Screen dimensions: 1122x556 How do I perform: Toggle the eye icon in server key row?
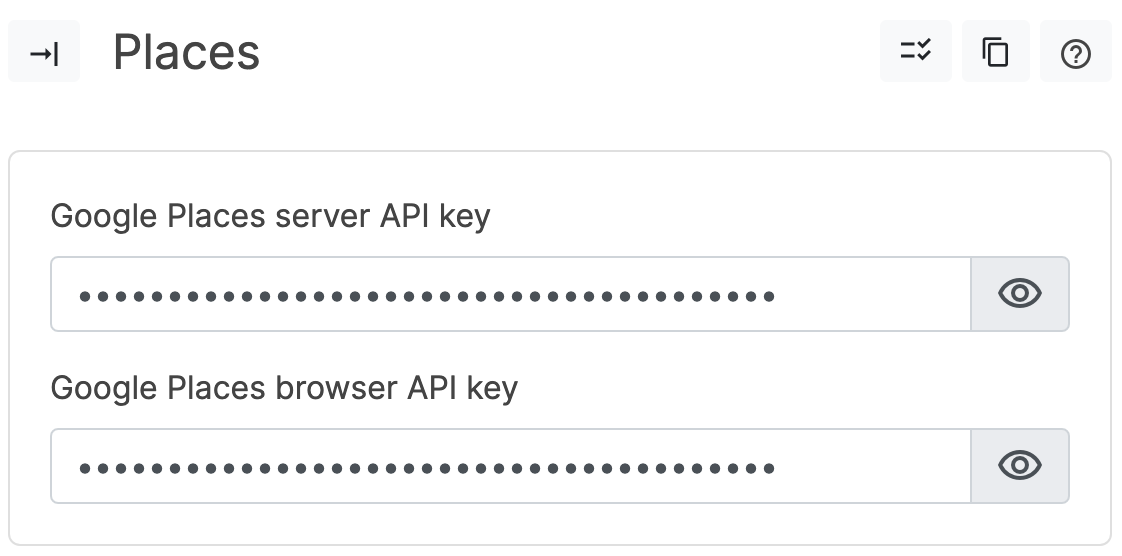point(1019,294)
